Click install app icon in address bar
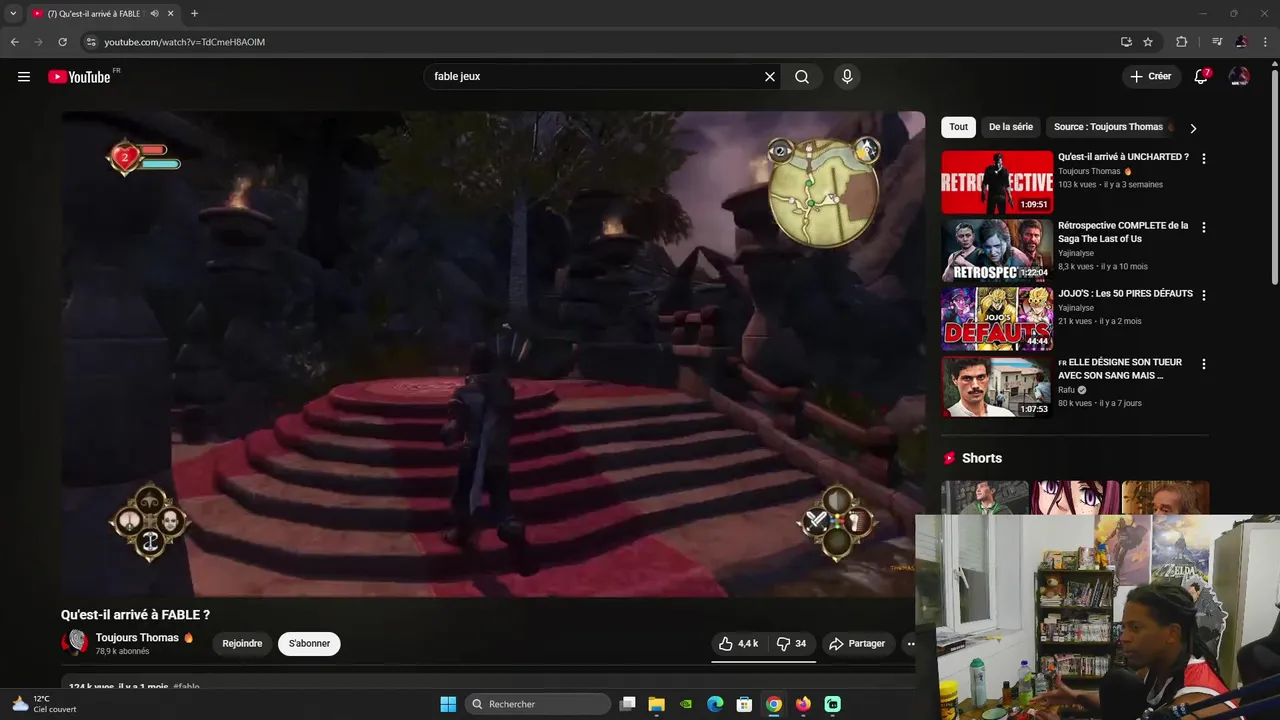Screen dimensions: 1280x720 [x=1126, y=42]
